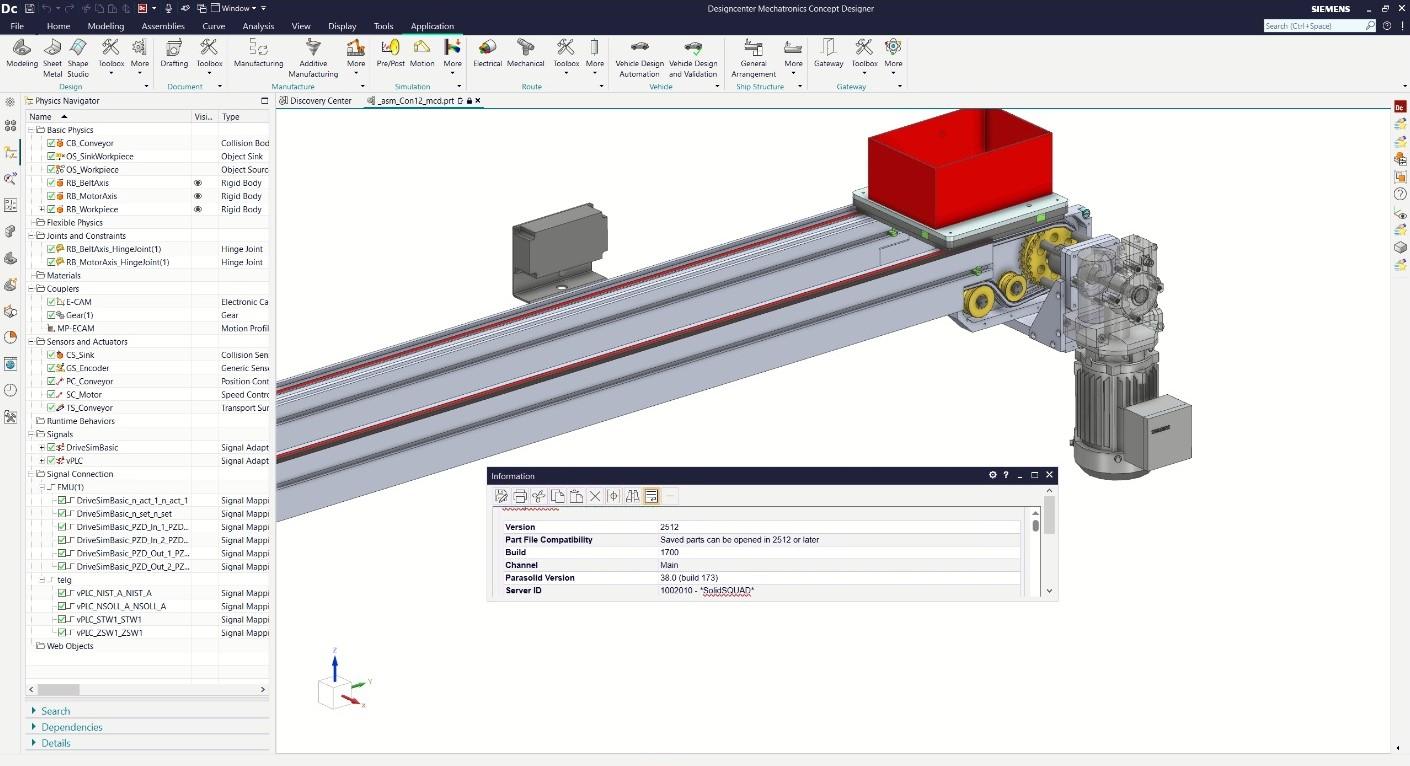This screenshot has width=1410, height=766.
Task: Open the File menu
Action: pos(17,26)
